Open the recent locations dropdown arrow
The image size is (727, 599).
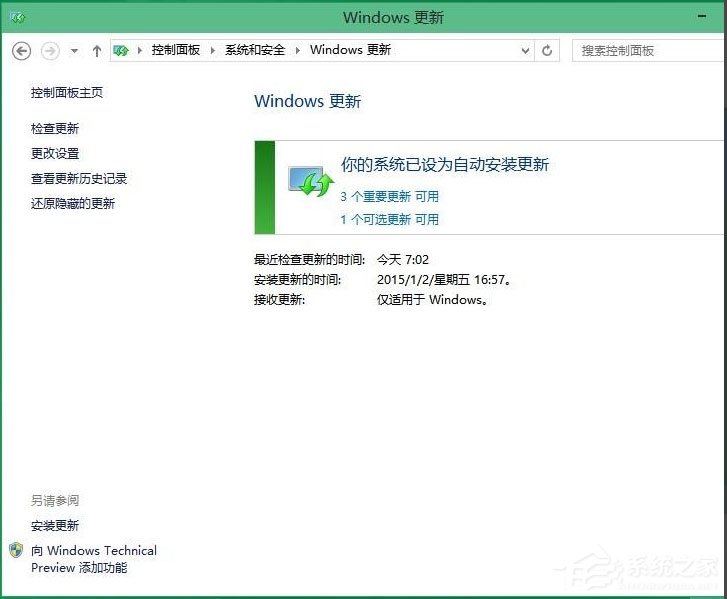pyautogui.click(x=74, y=51)
